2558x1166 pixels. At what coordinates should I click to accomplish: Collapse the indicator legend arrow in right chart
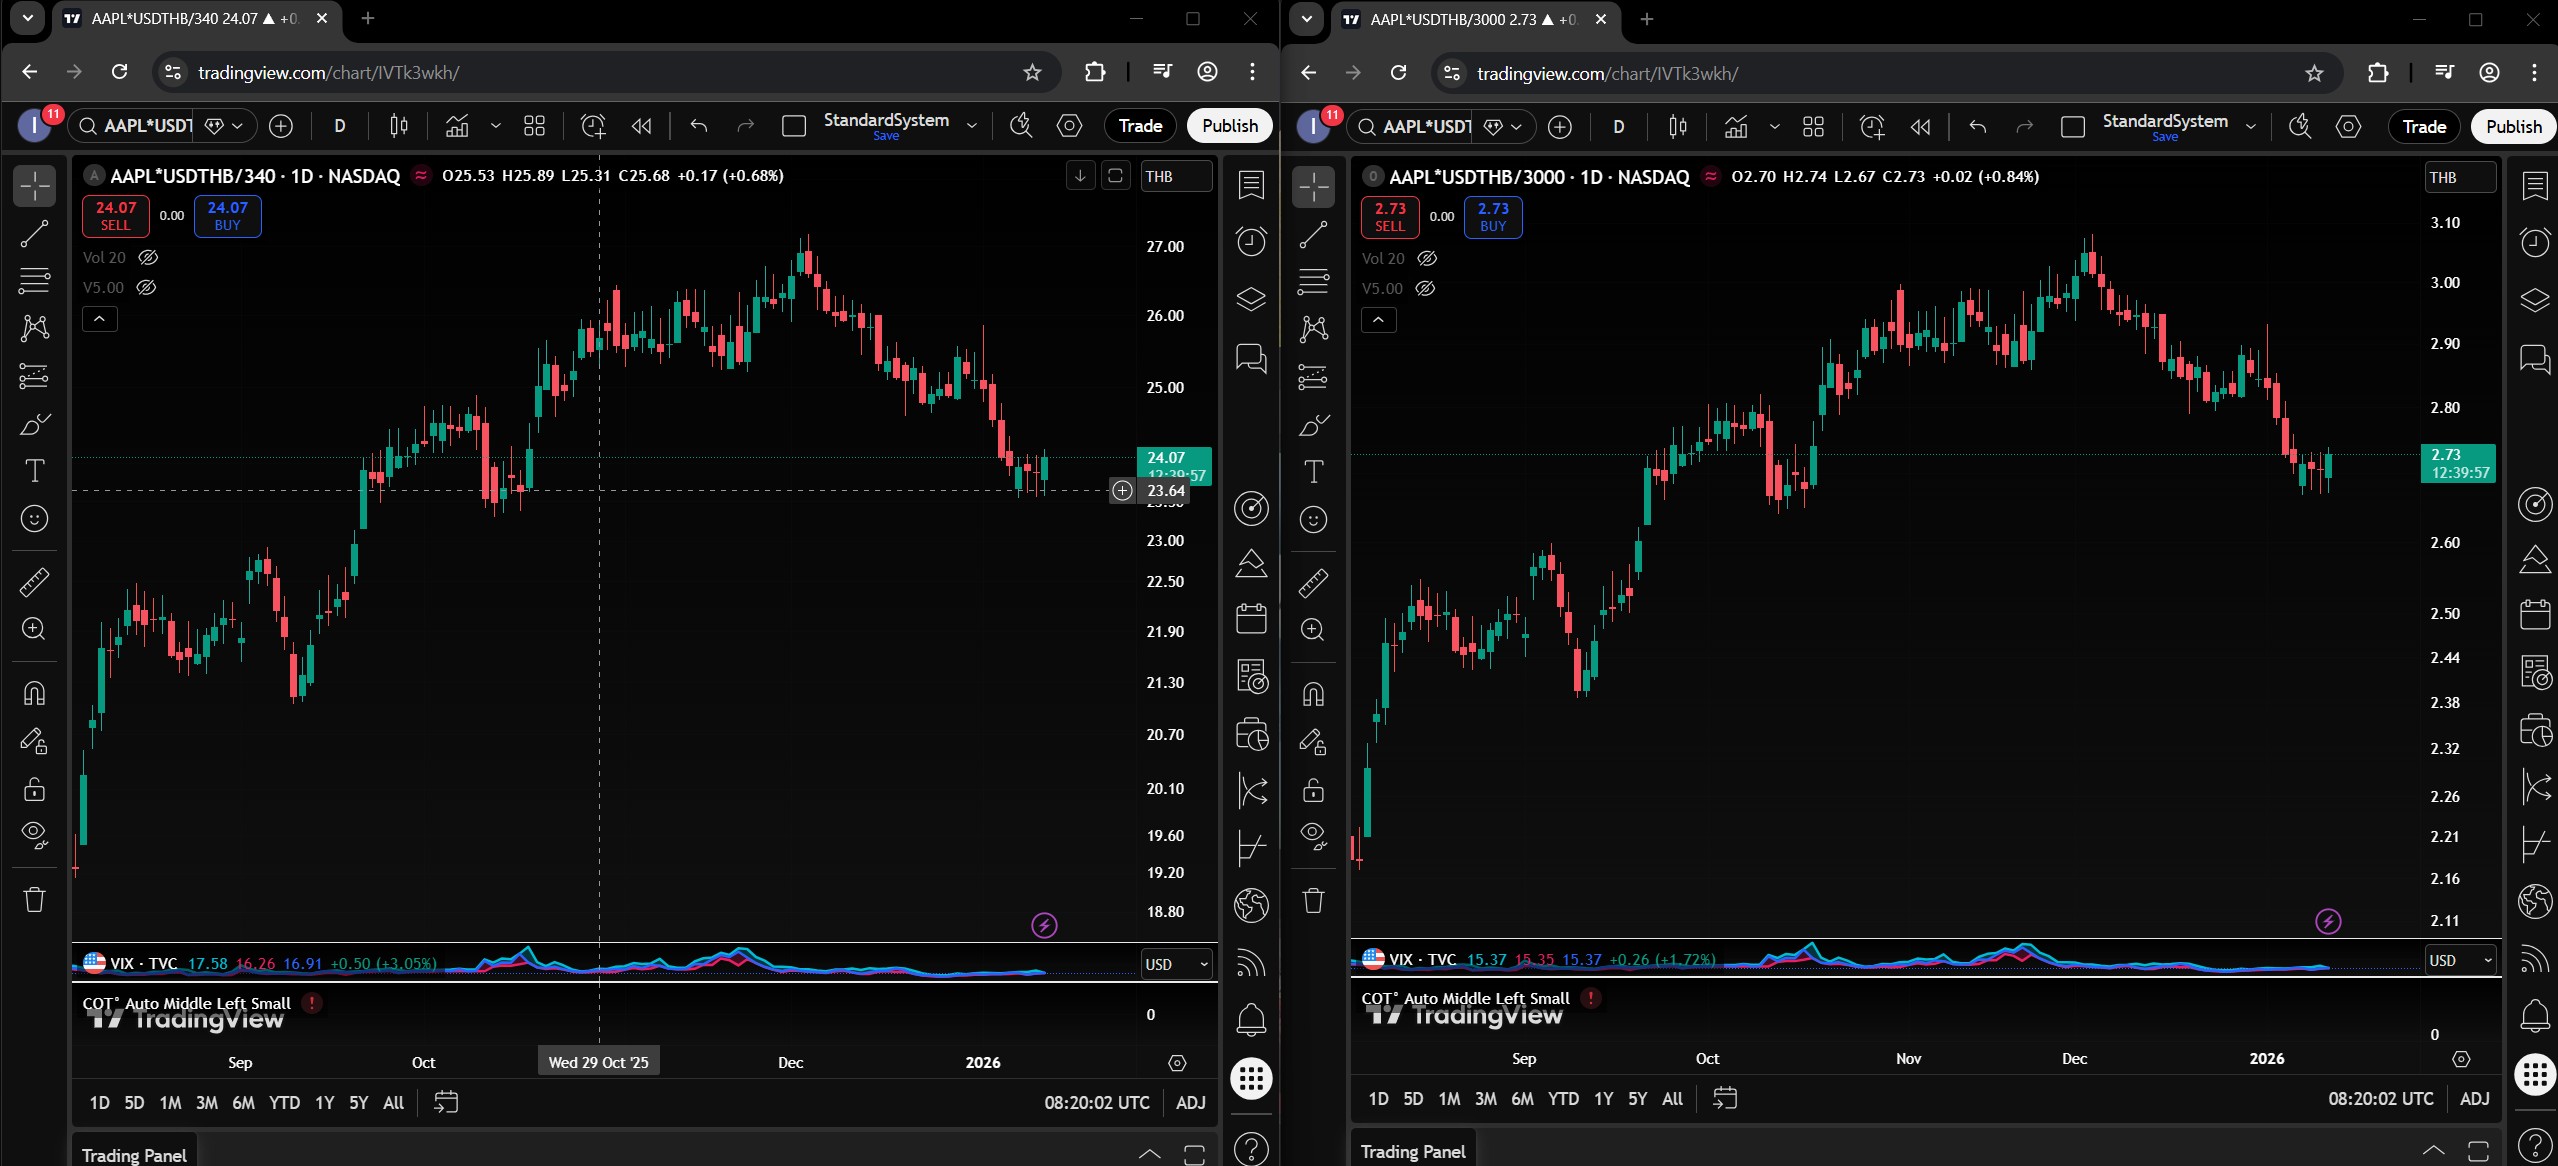[1378, 320]
